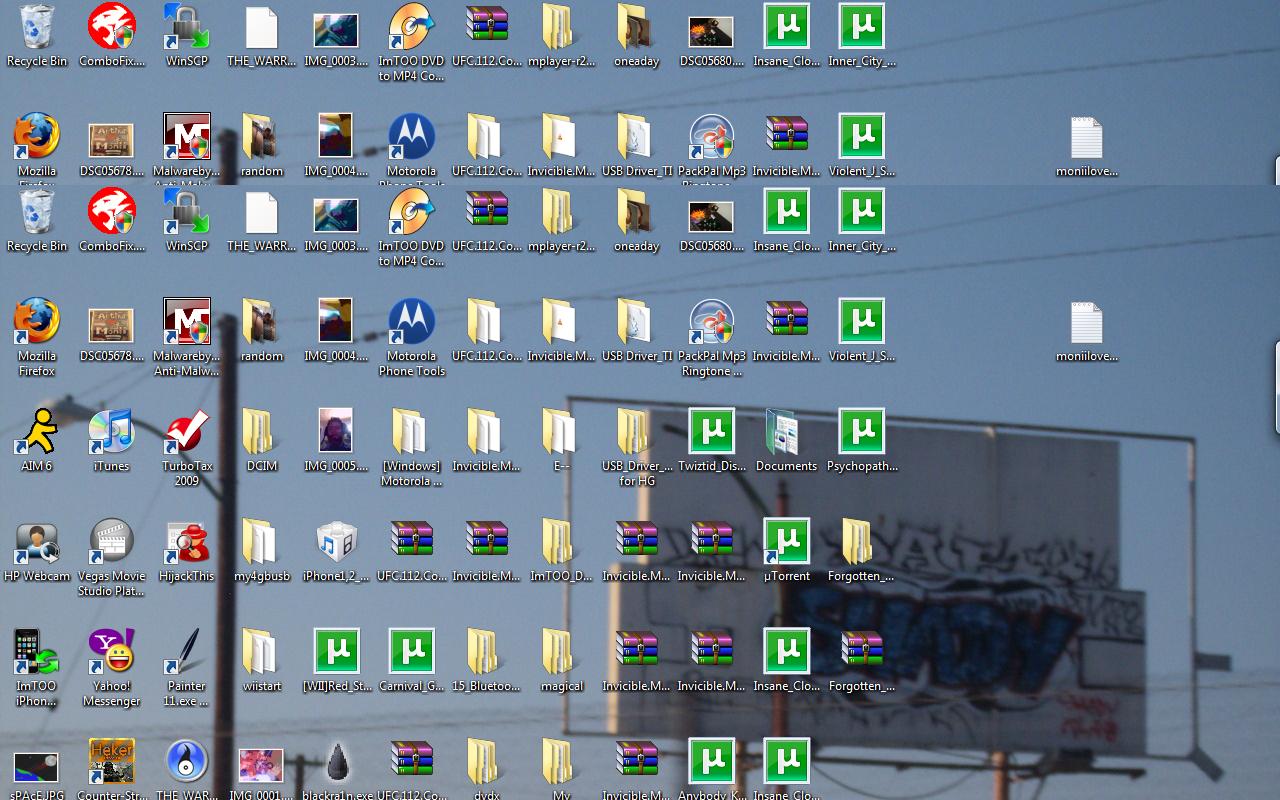Select the 15_Bluetoo folder
This screenshot has height=800, width=1280.
486,651
